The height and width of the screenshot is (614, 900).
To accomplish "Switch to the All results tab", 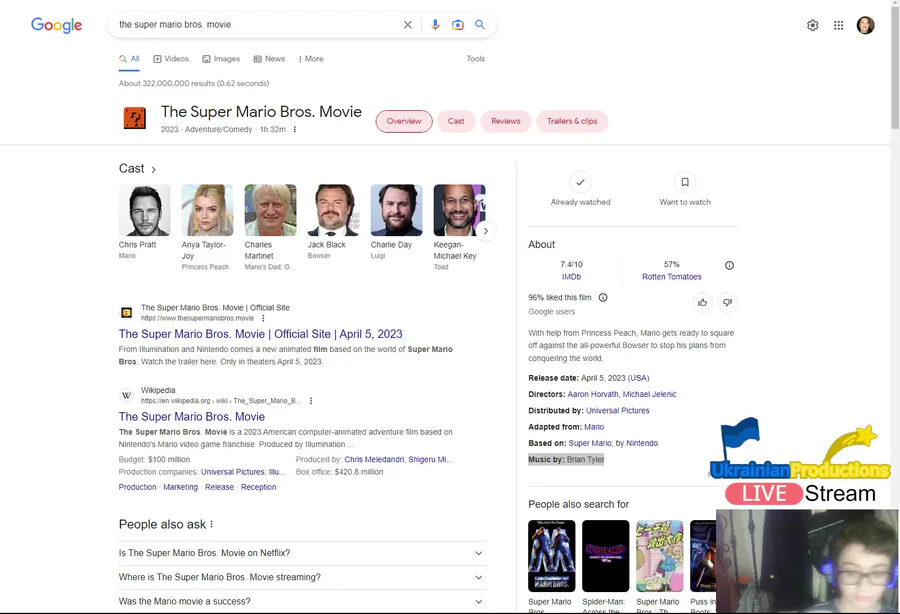I will coord(129,59).
